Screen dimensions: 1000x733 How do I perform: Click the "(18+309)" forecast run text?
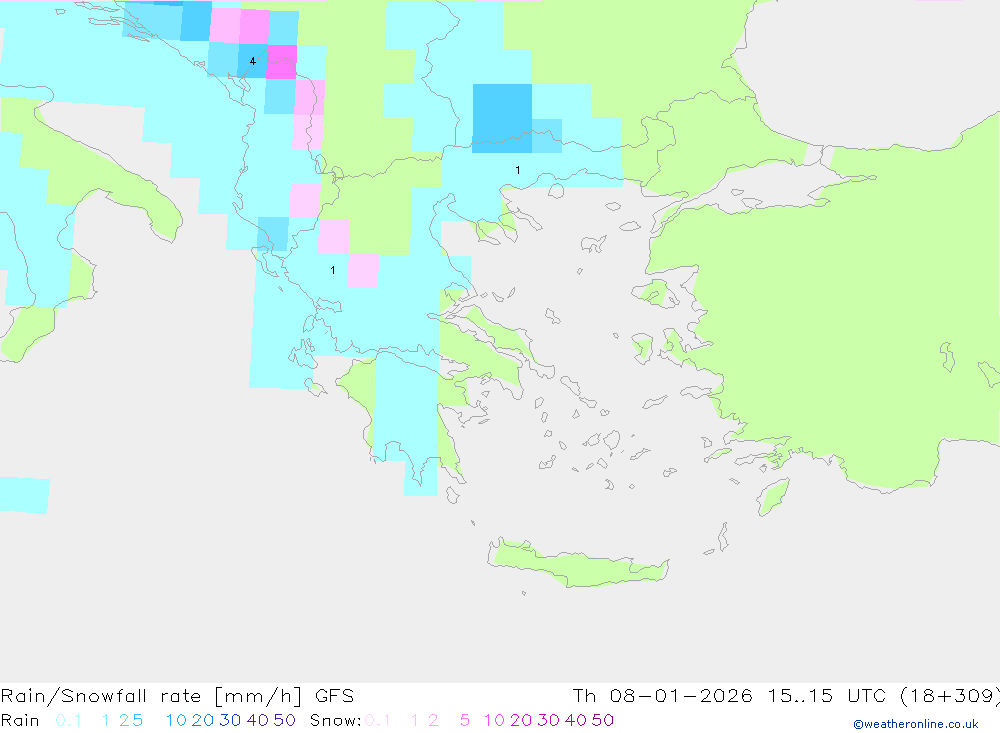click(950, 695)
